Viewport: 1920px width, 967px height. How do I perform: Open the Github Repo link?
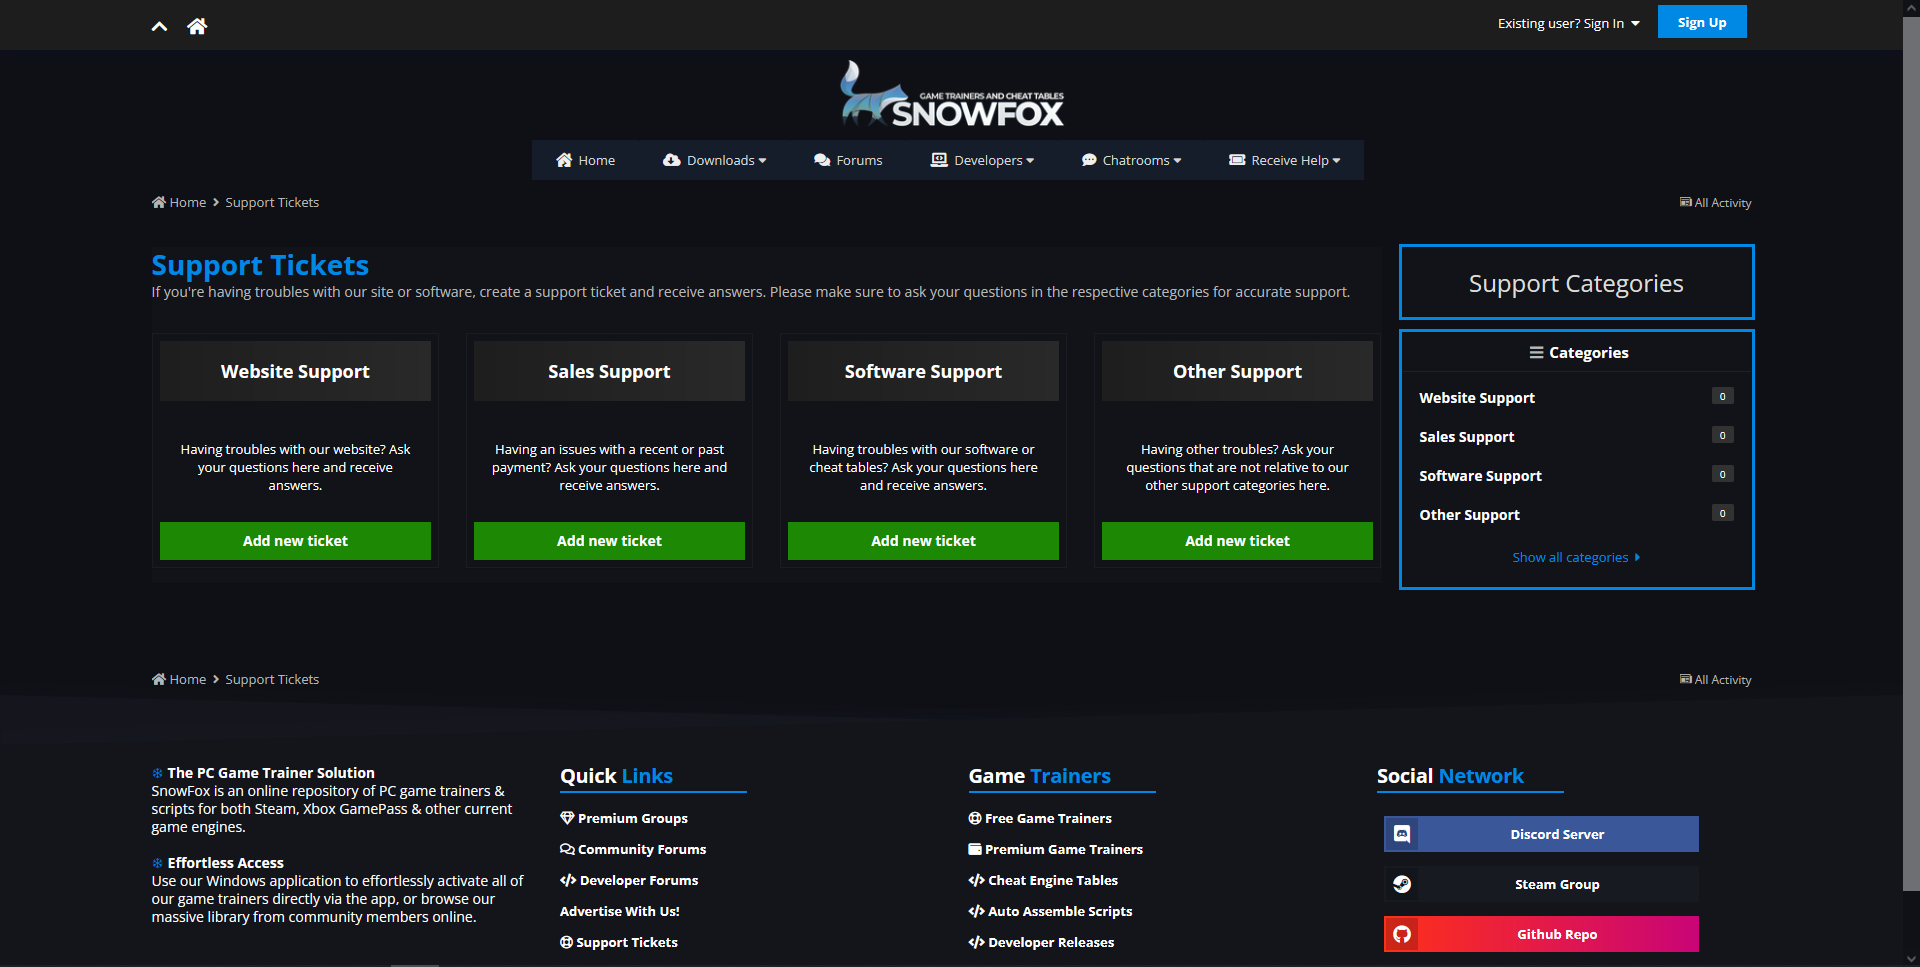[x=1541, y=934]
